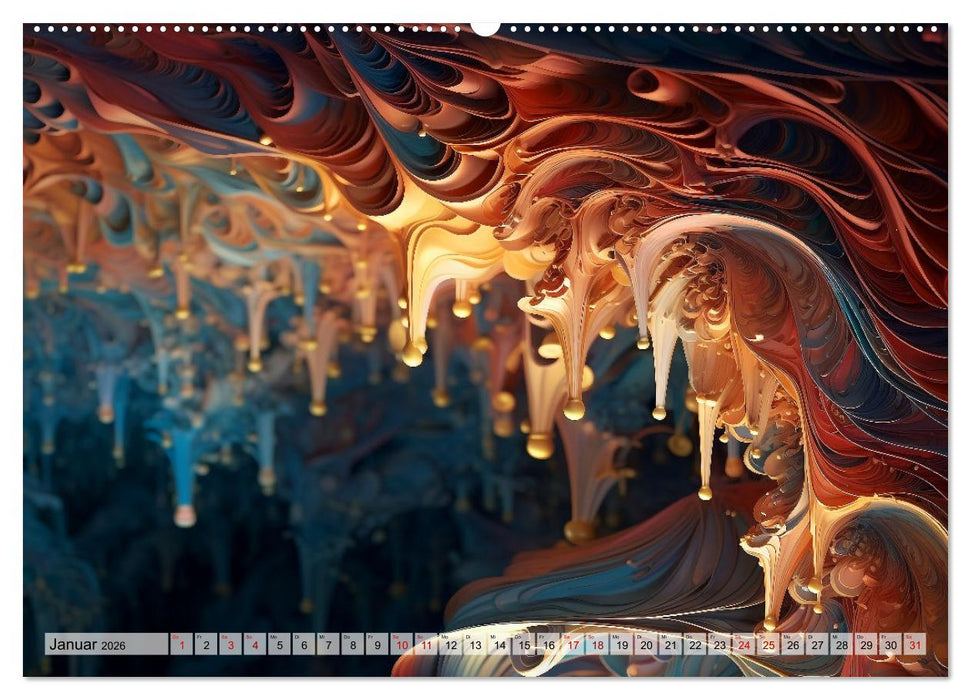
Task: Click on day 11 of Januar
Action: tap(426, 645)
